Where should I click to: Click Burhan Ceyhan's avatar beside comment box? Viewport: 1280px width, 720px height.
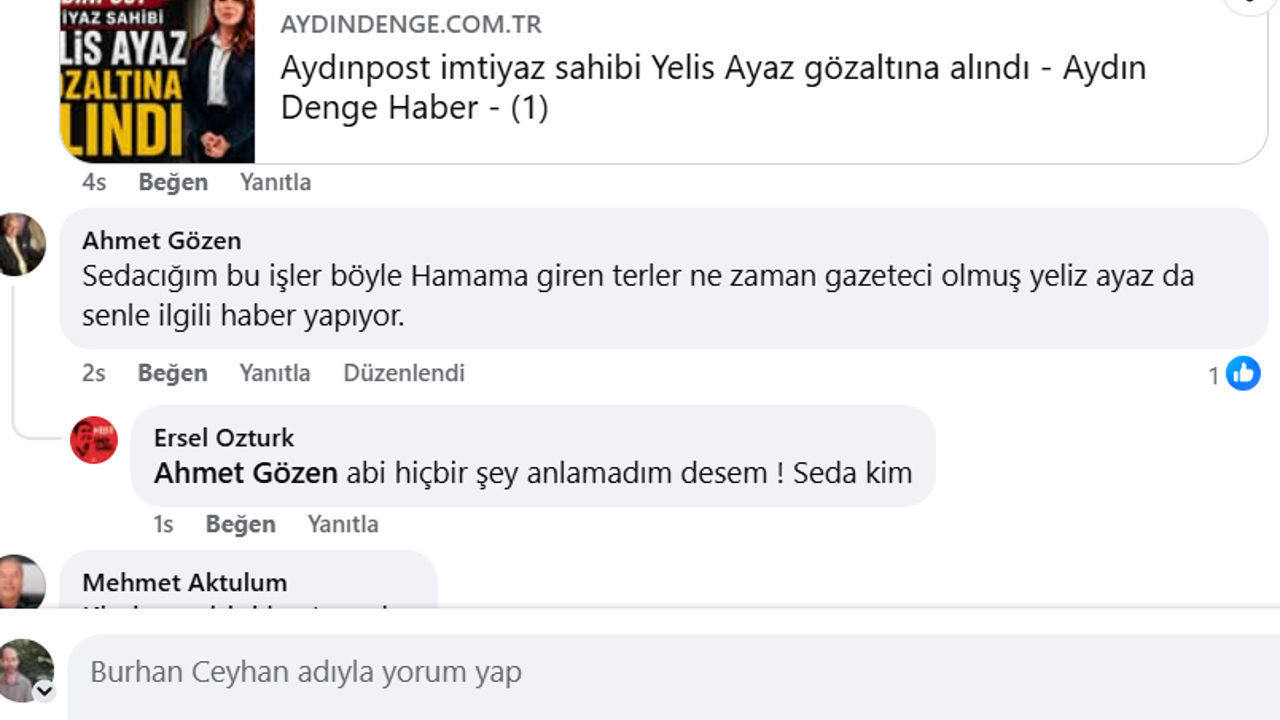pyautogui.click(x=25, y=669)
